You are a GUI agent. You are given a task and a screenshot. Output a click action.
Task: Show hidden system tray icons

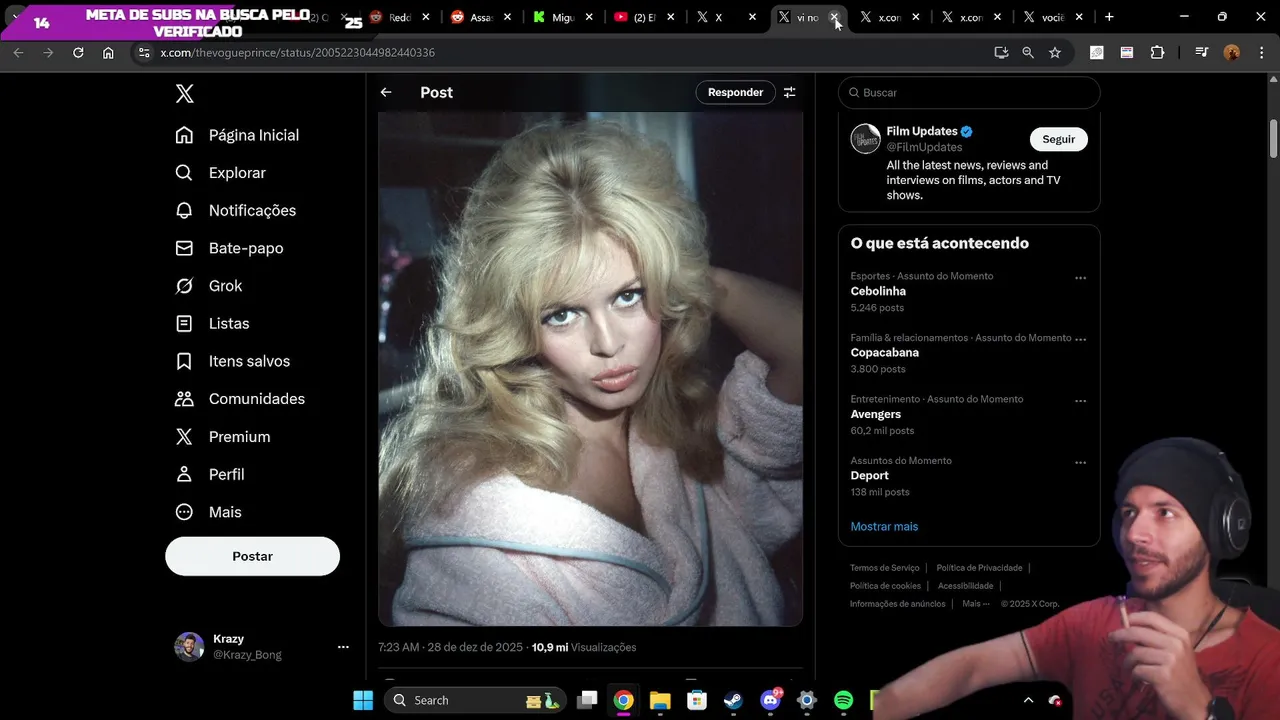point(1028,700)
